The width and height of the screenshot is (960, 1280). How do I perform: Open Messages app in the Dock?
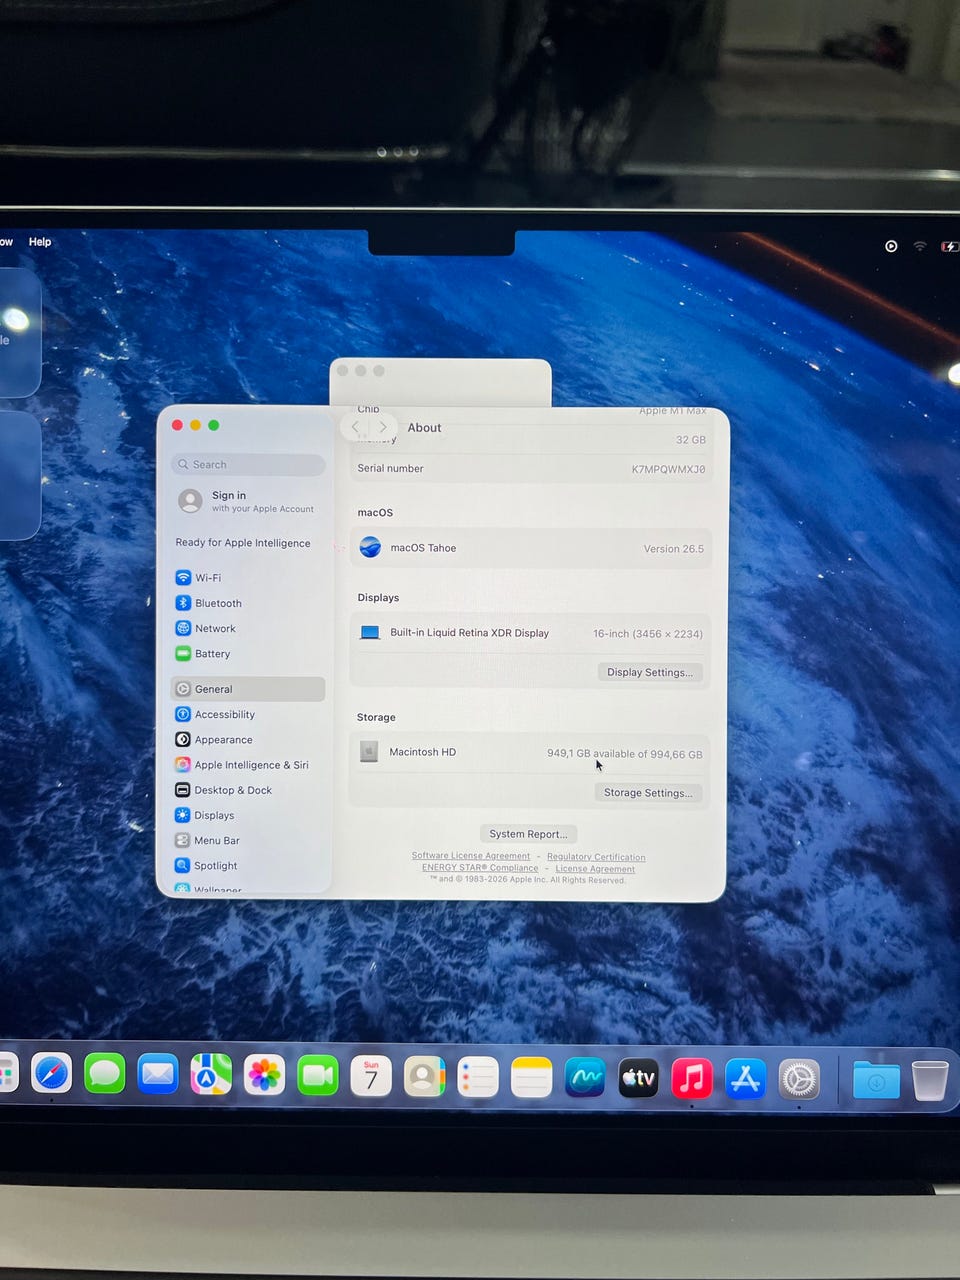105,1075
